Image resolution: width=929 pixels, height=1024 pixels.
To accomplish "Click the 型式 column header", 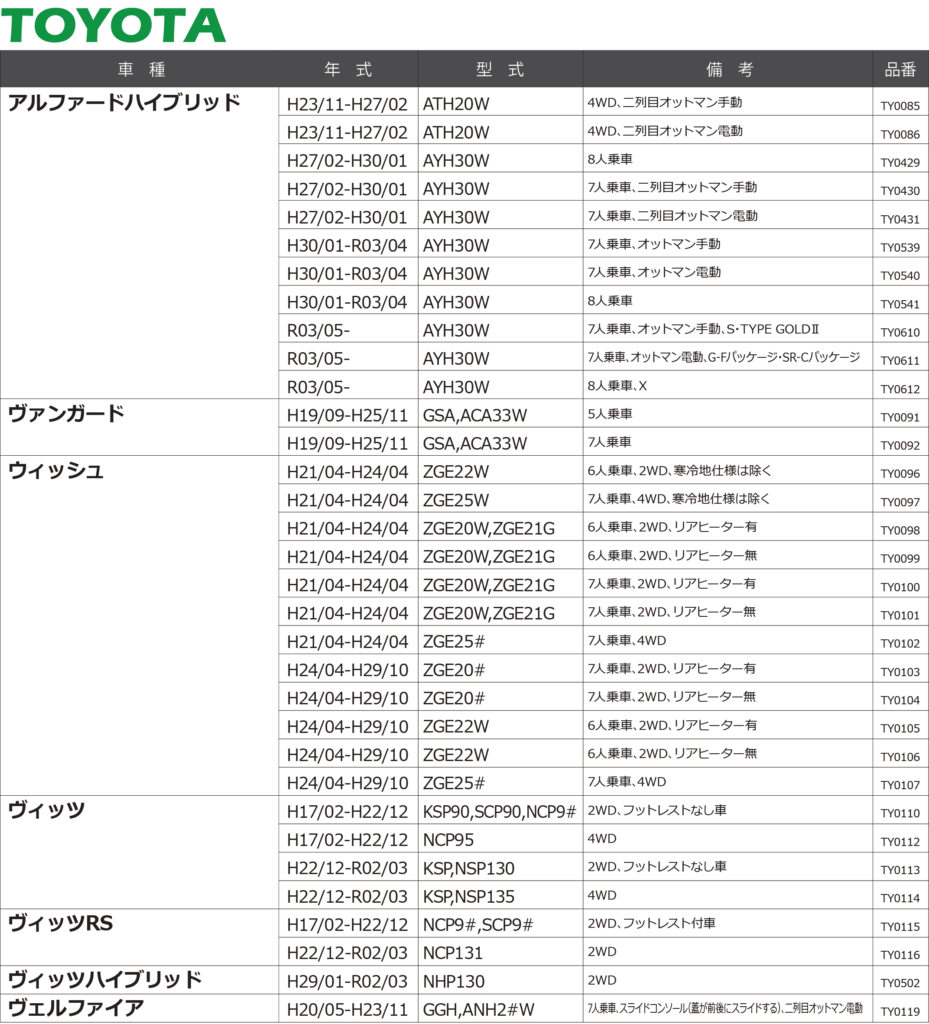I will pos(500,69).
